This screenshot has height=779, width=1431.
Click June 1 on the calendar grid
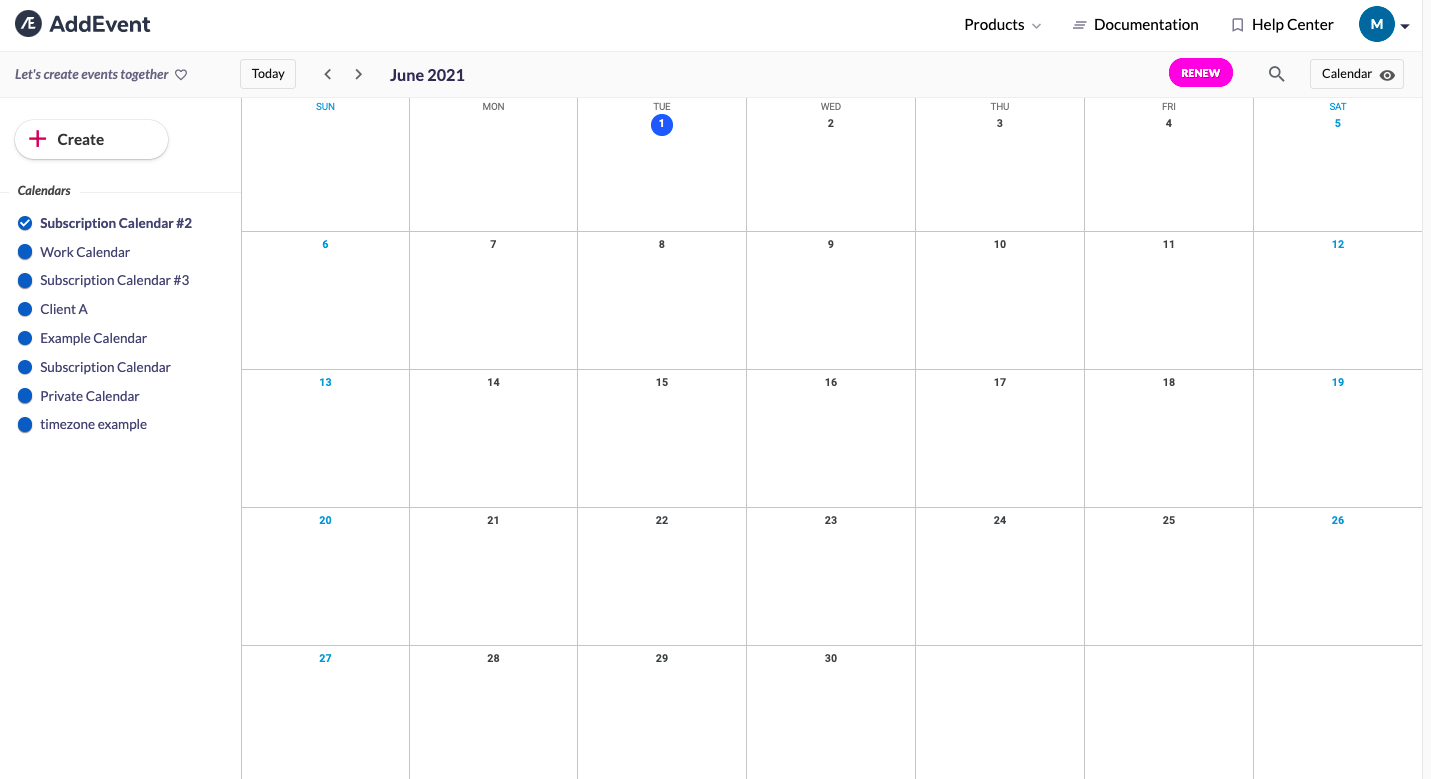[x=661, y=124]
